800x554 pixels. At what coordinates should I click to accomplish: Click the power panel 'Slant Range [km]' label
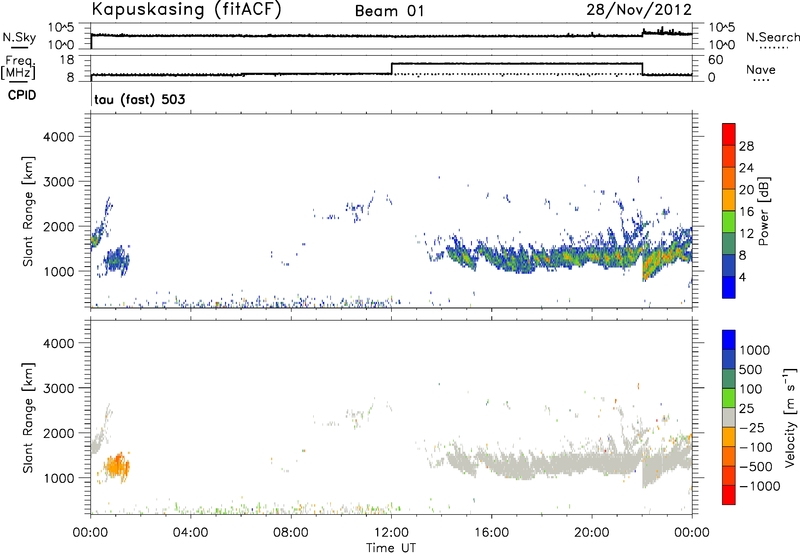coord(28,211)
